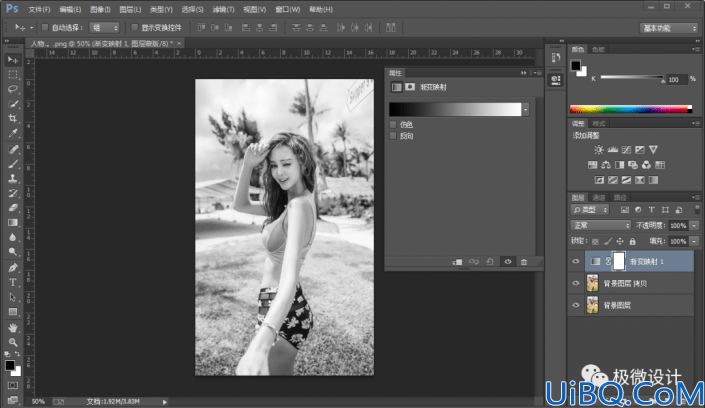Add a Black & White adjustment
The width and height of the screenshot is (705, 408).
click(619, 165)
